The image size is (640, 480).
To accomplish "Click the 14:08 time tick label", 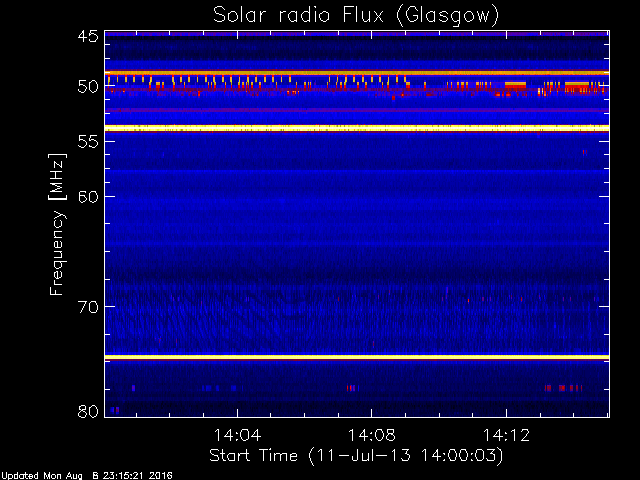I will pos(371,435).
